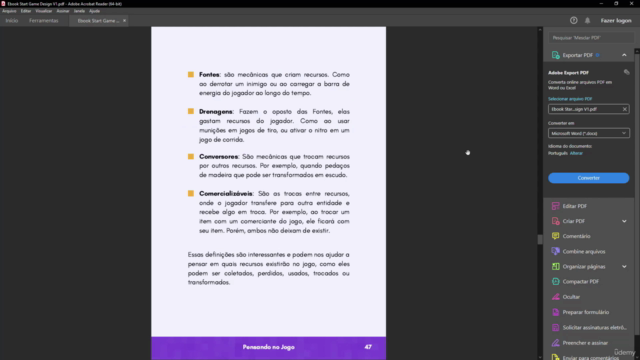
Task: Open the Help question mark icon
Action: (x=573, y=20)
